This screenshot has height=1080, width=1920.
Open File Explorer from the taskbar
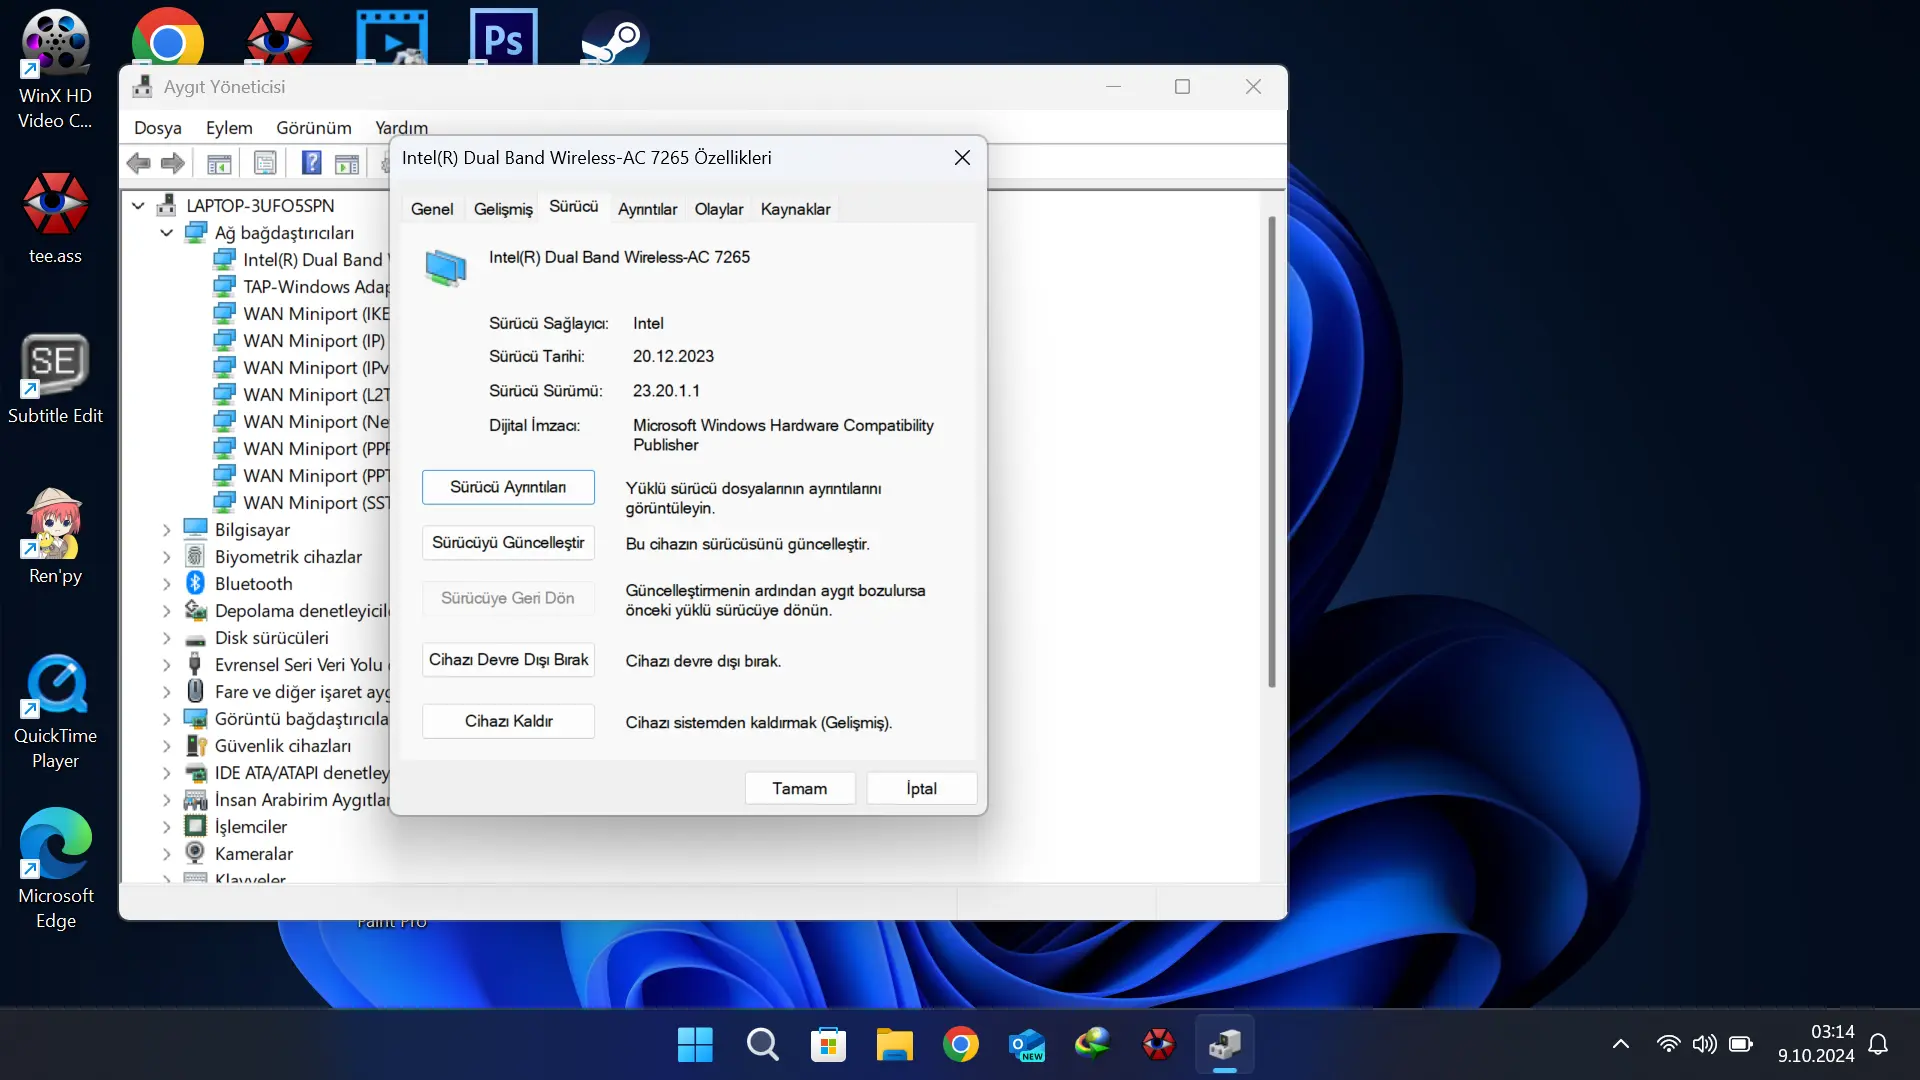click(x=895, y=1045)
